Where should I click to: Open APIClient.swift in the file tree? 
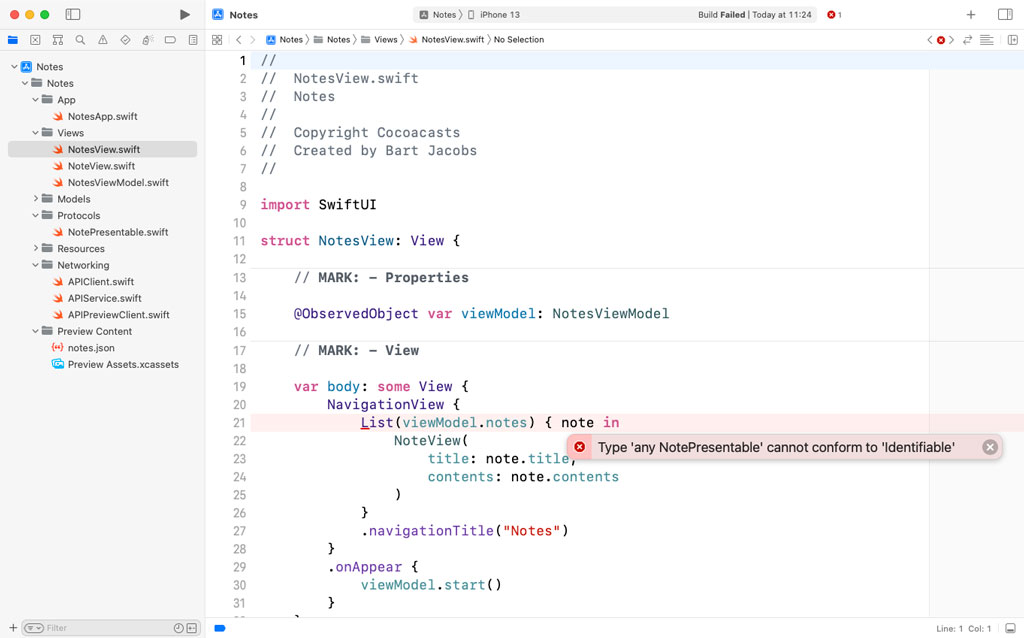100,282
